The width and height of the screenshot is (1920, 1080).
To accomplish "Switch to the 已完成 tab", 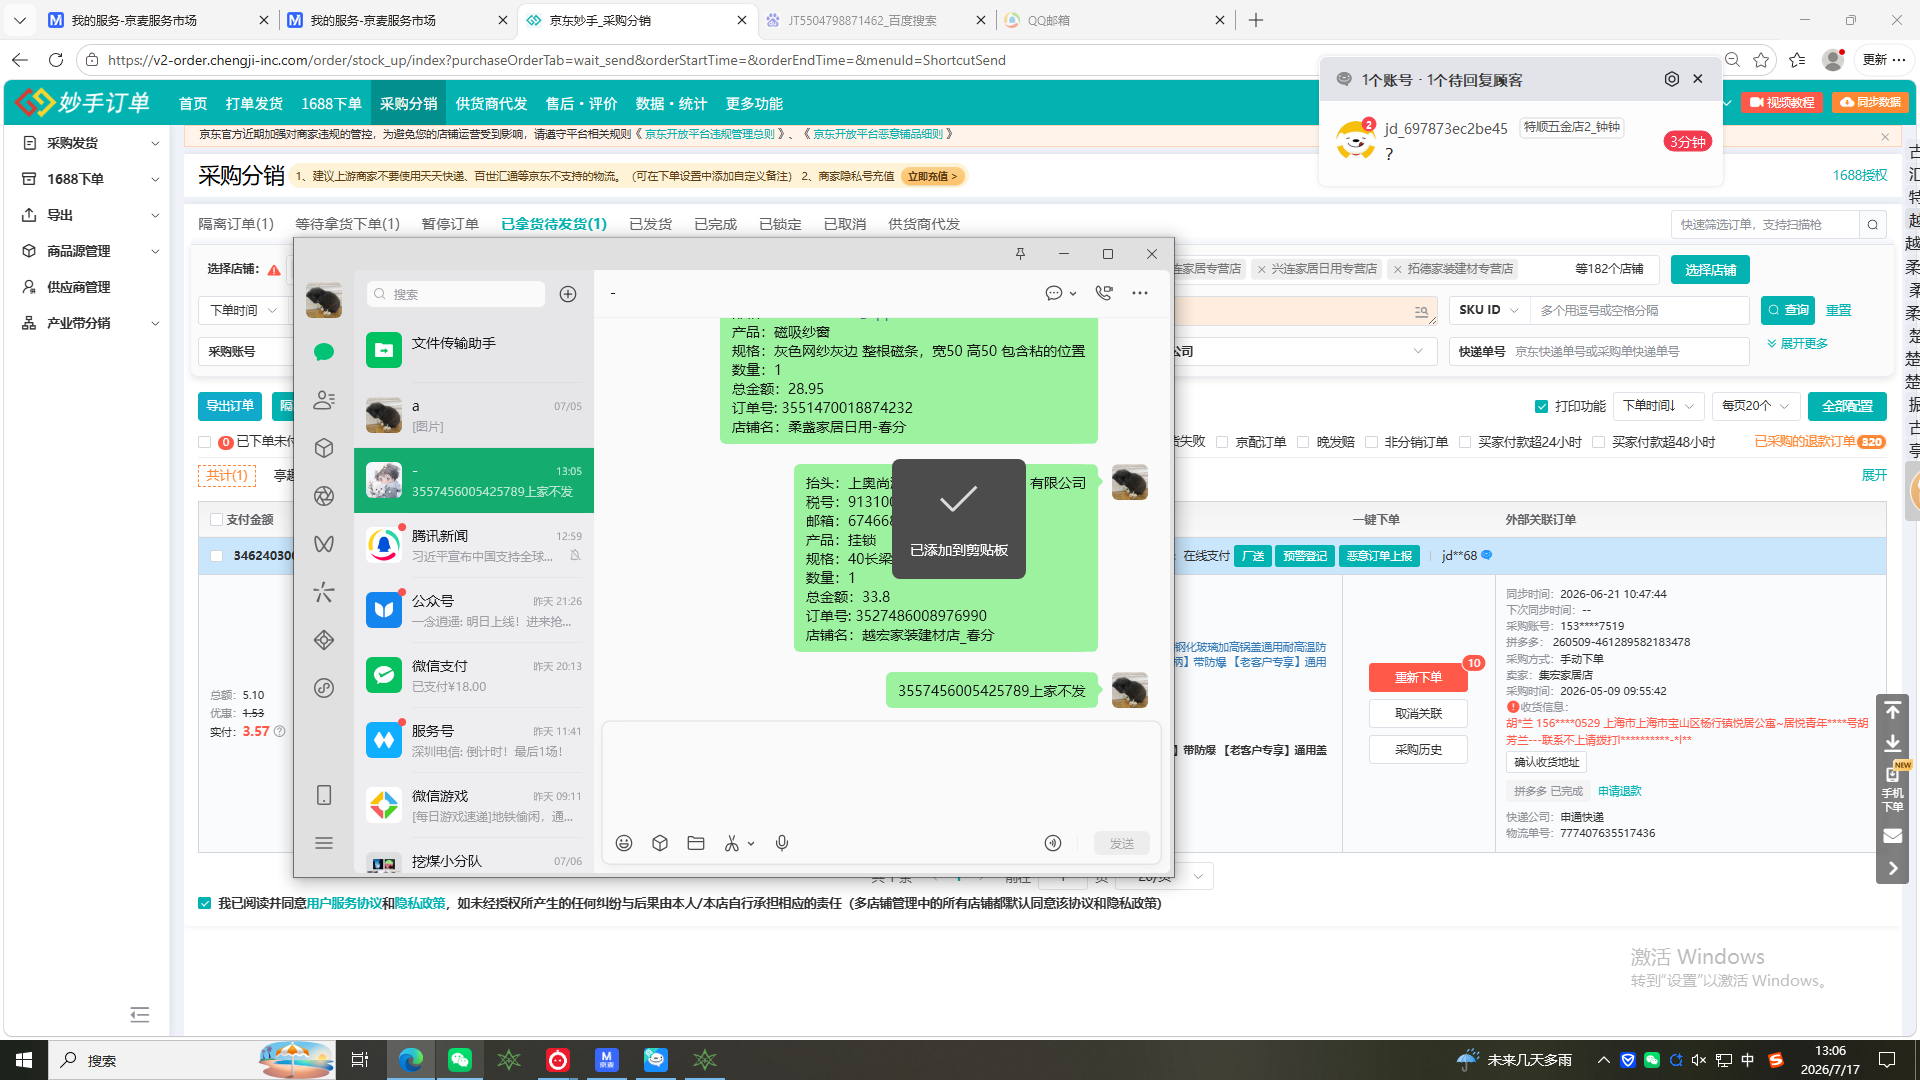I will click(715, 224).
